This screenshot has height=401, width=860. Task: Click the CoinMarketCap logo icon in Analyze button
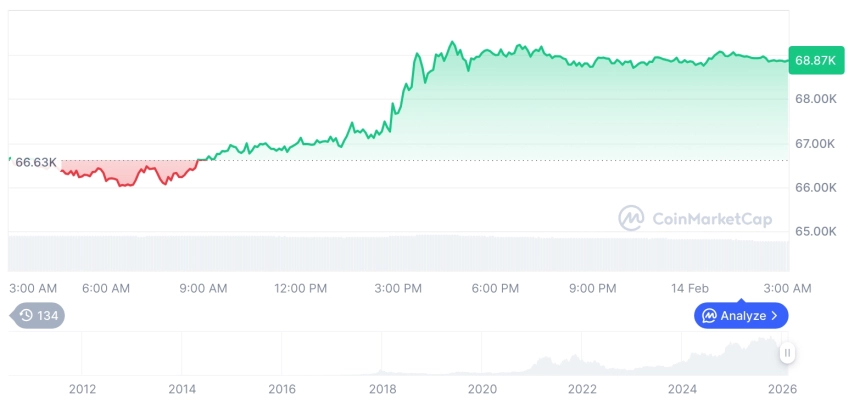pos(709,316)
